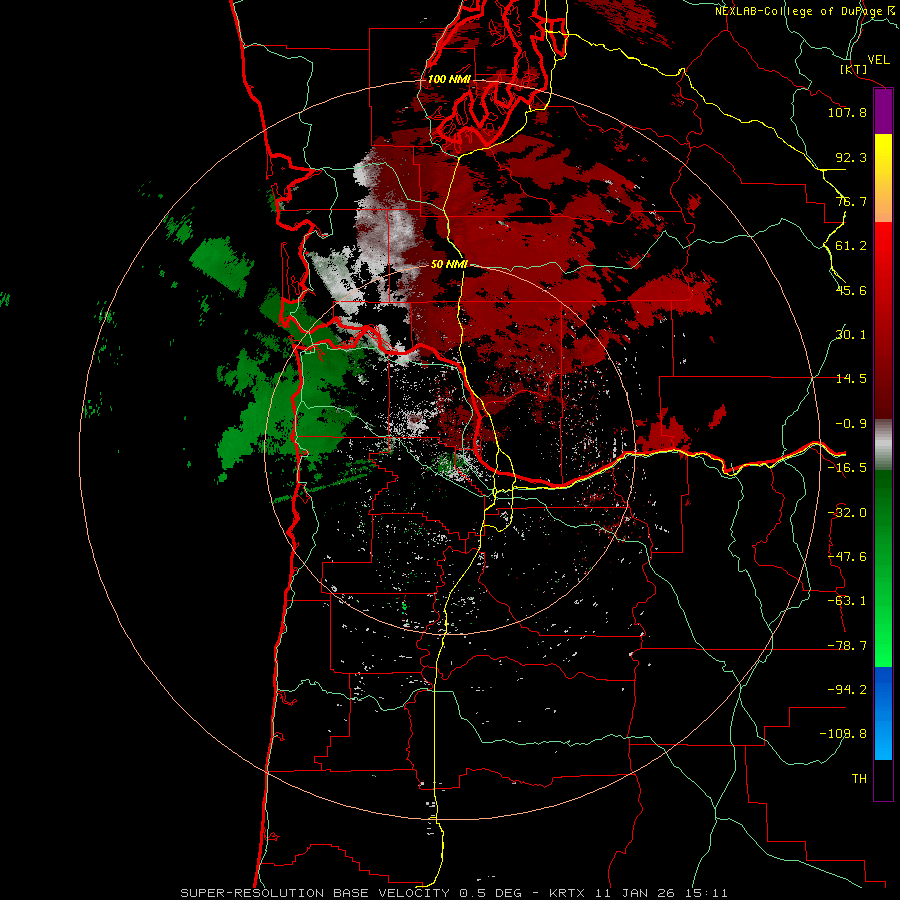Screen dimensions: 900x900
Task: Click the 30.1 legend value
Action: [x=851, y=335]
